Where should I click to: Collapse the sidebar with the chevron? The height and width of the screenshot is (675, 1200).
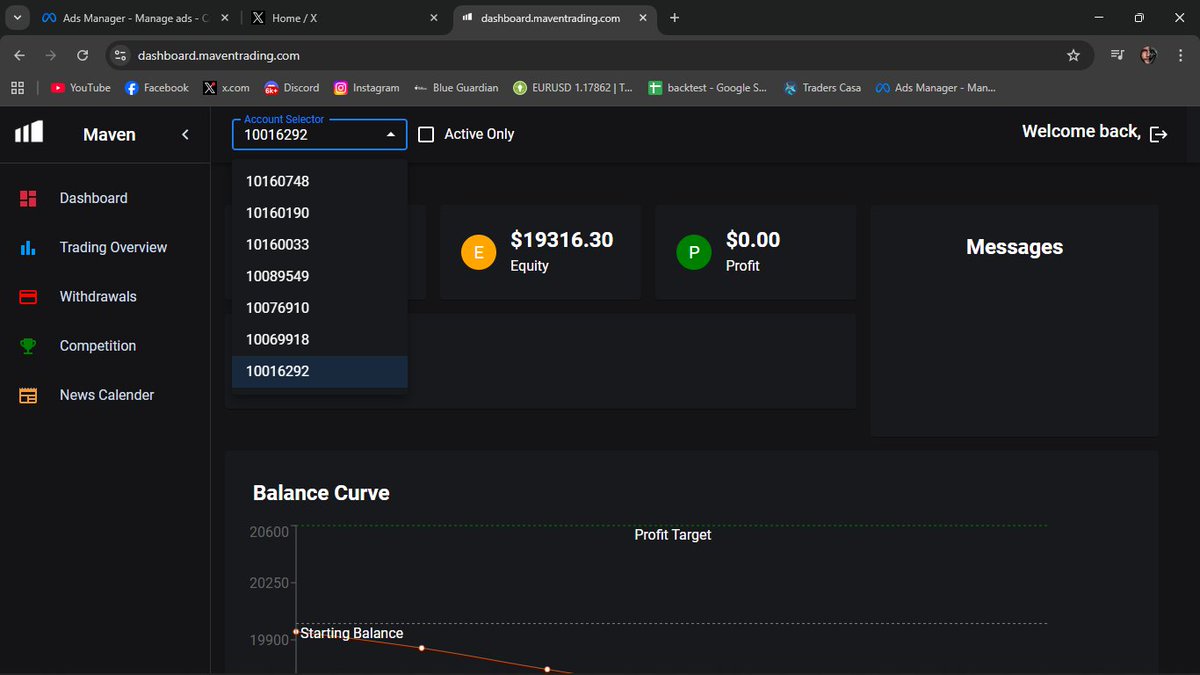[x=184, y=132]
